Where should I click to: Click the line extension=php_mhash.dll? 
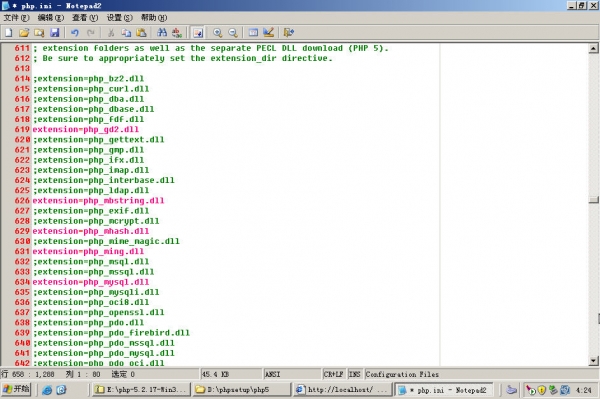click(91, 231)
